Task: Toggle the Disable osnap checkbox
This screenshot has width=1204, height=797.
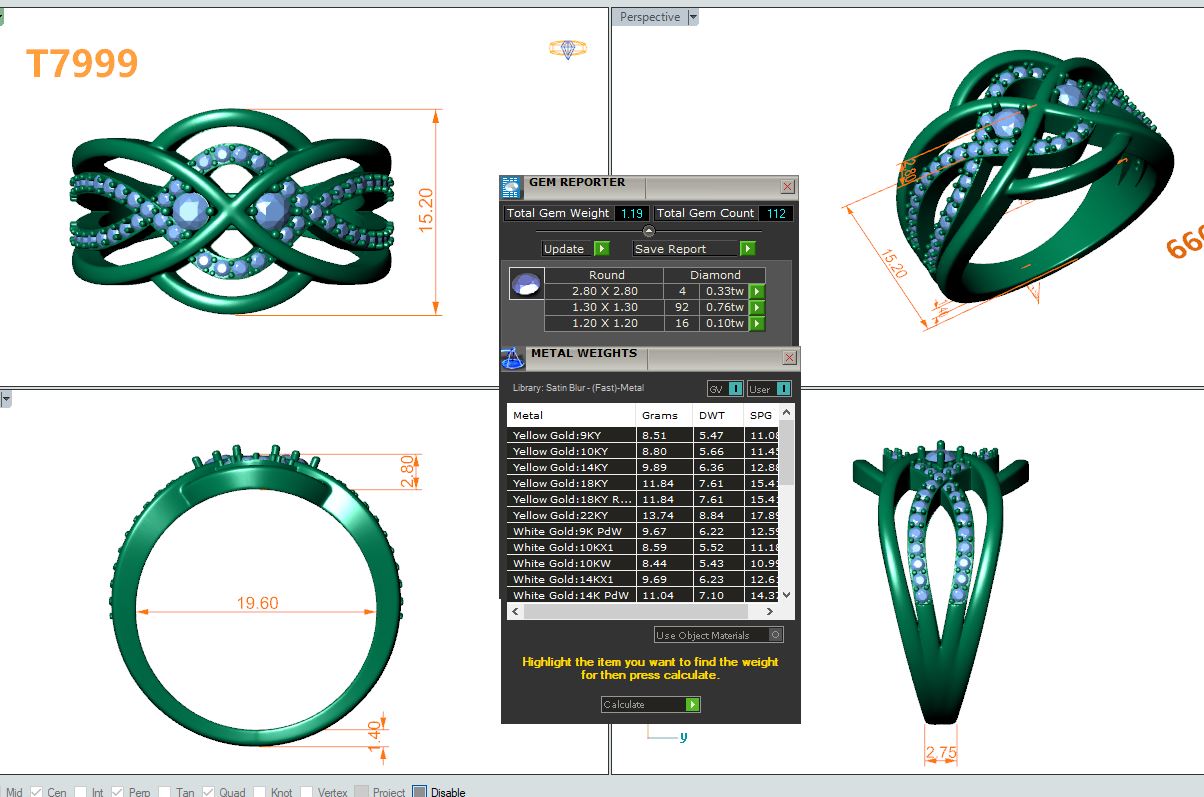Action: click(420, 792)
